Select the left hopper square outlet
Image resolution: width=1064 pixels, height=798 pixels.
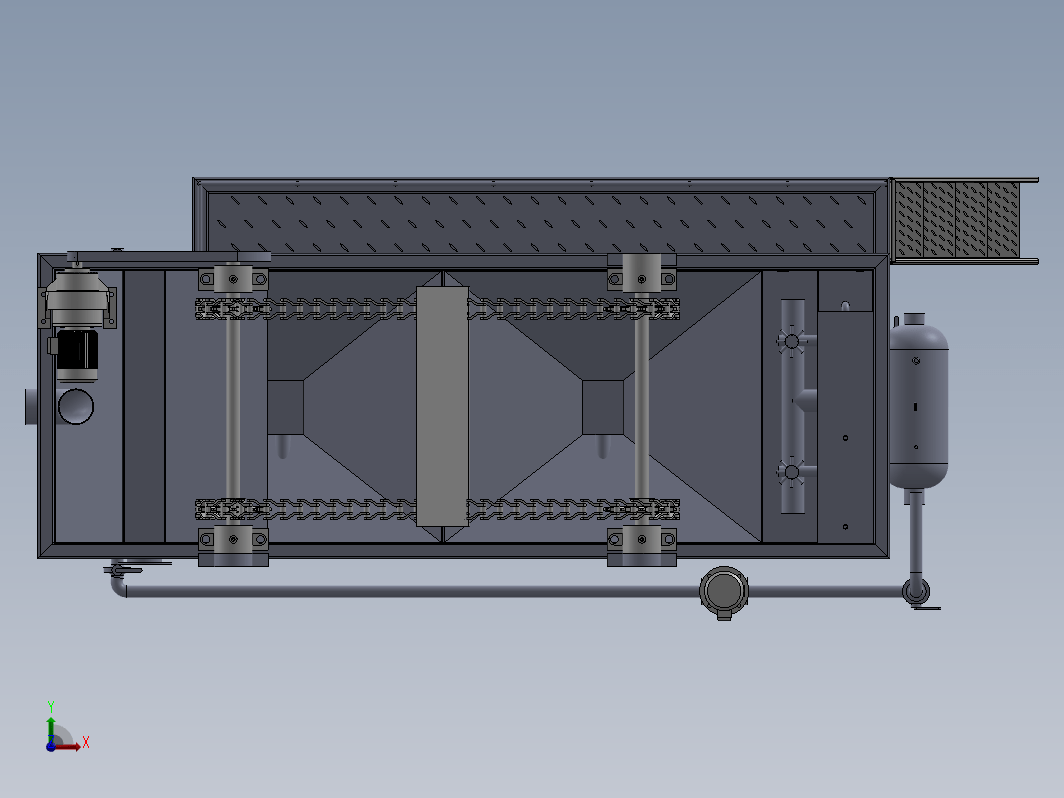286,407
